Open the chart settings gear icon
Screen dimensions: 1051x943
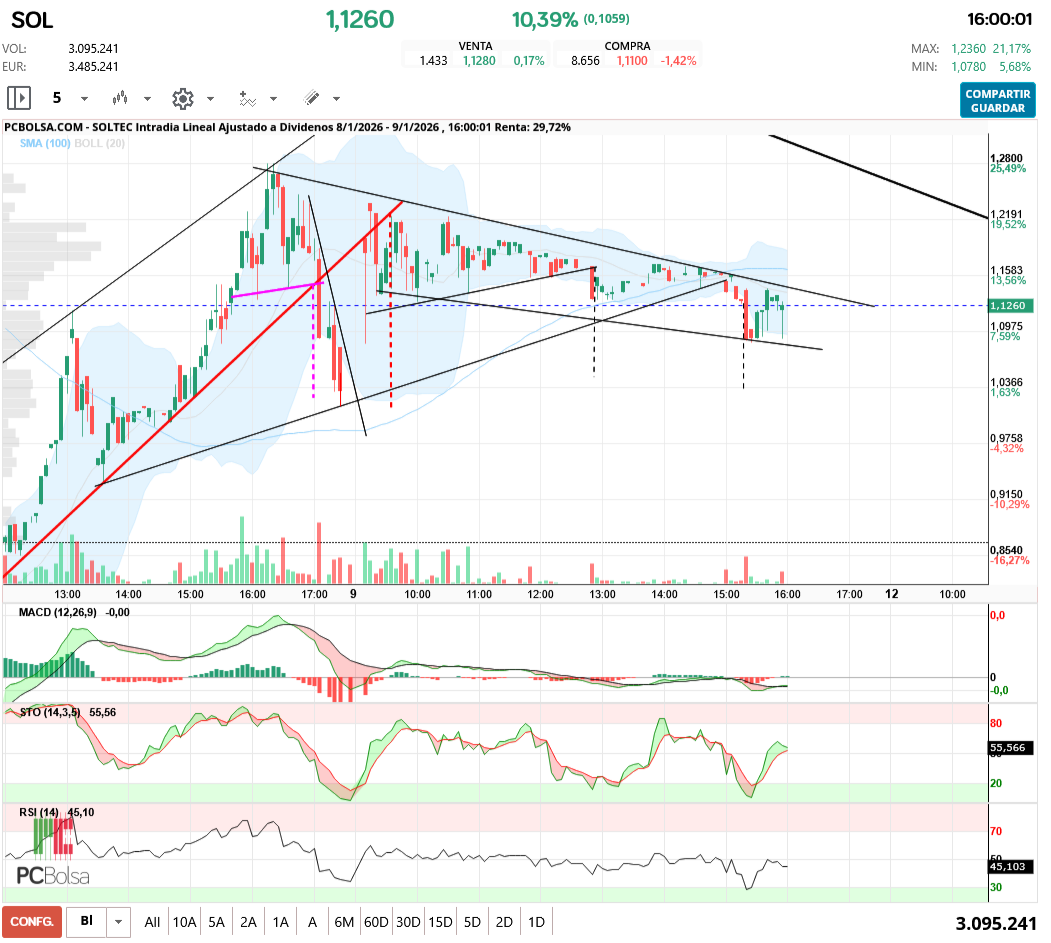pos(182,99)
